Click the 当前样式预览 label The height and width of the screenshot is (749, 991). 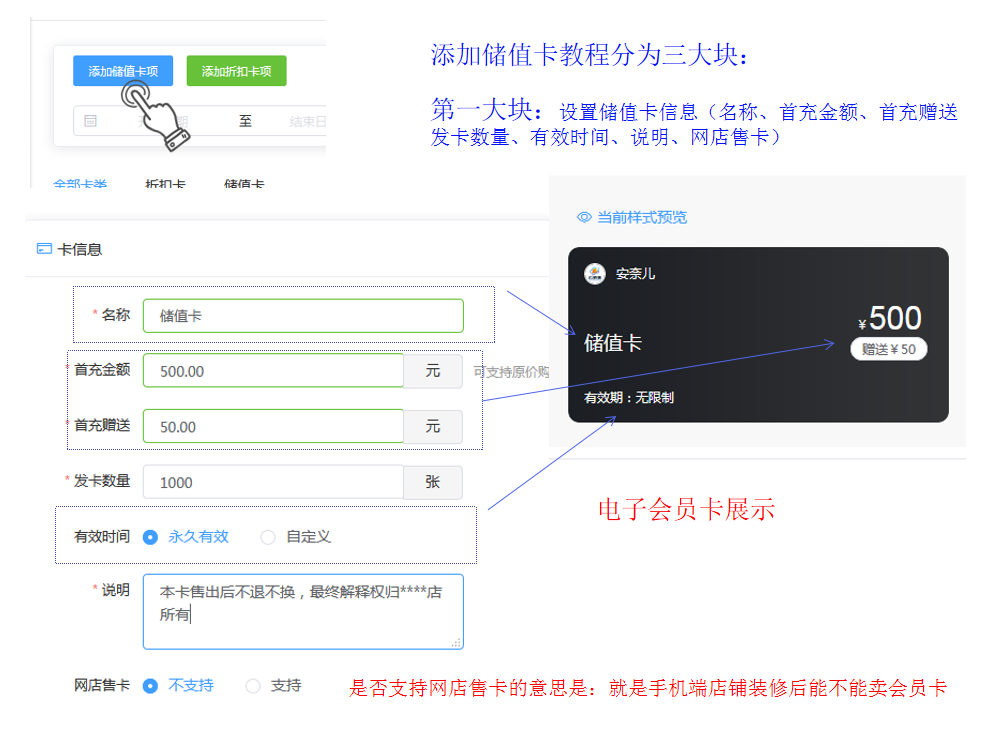point(642,217)
